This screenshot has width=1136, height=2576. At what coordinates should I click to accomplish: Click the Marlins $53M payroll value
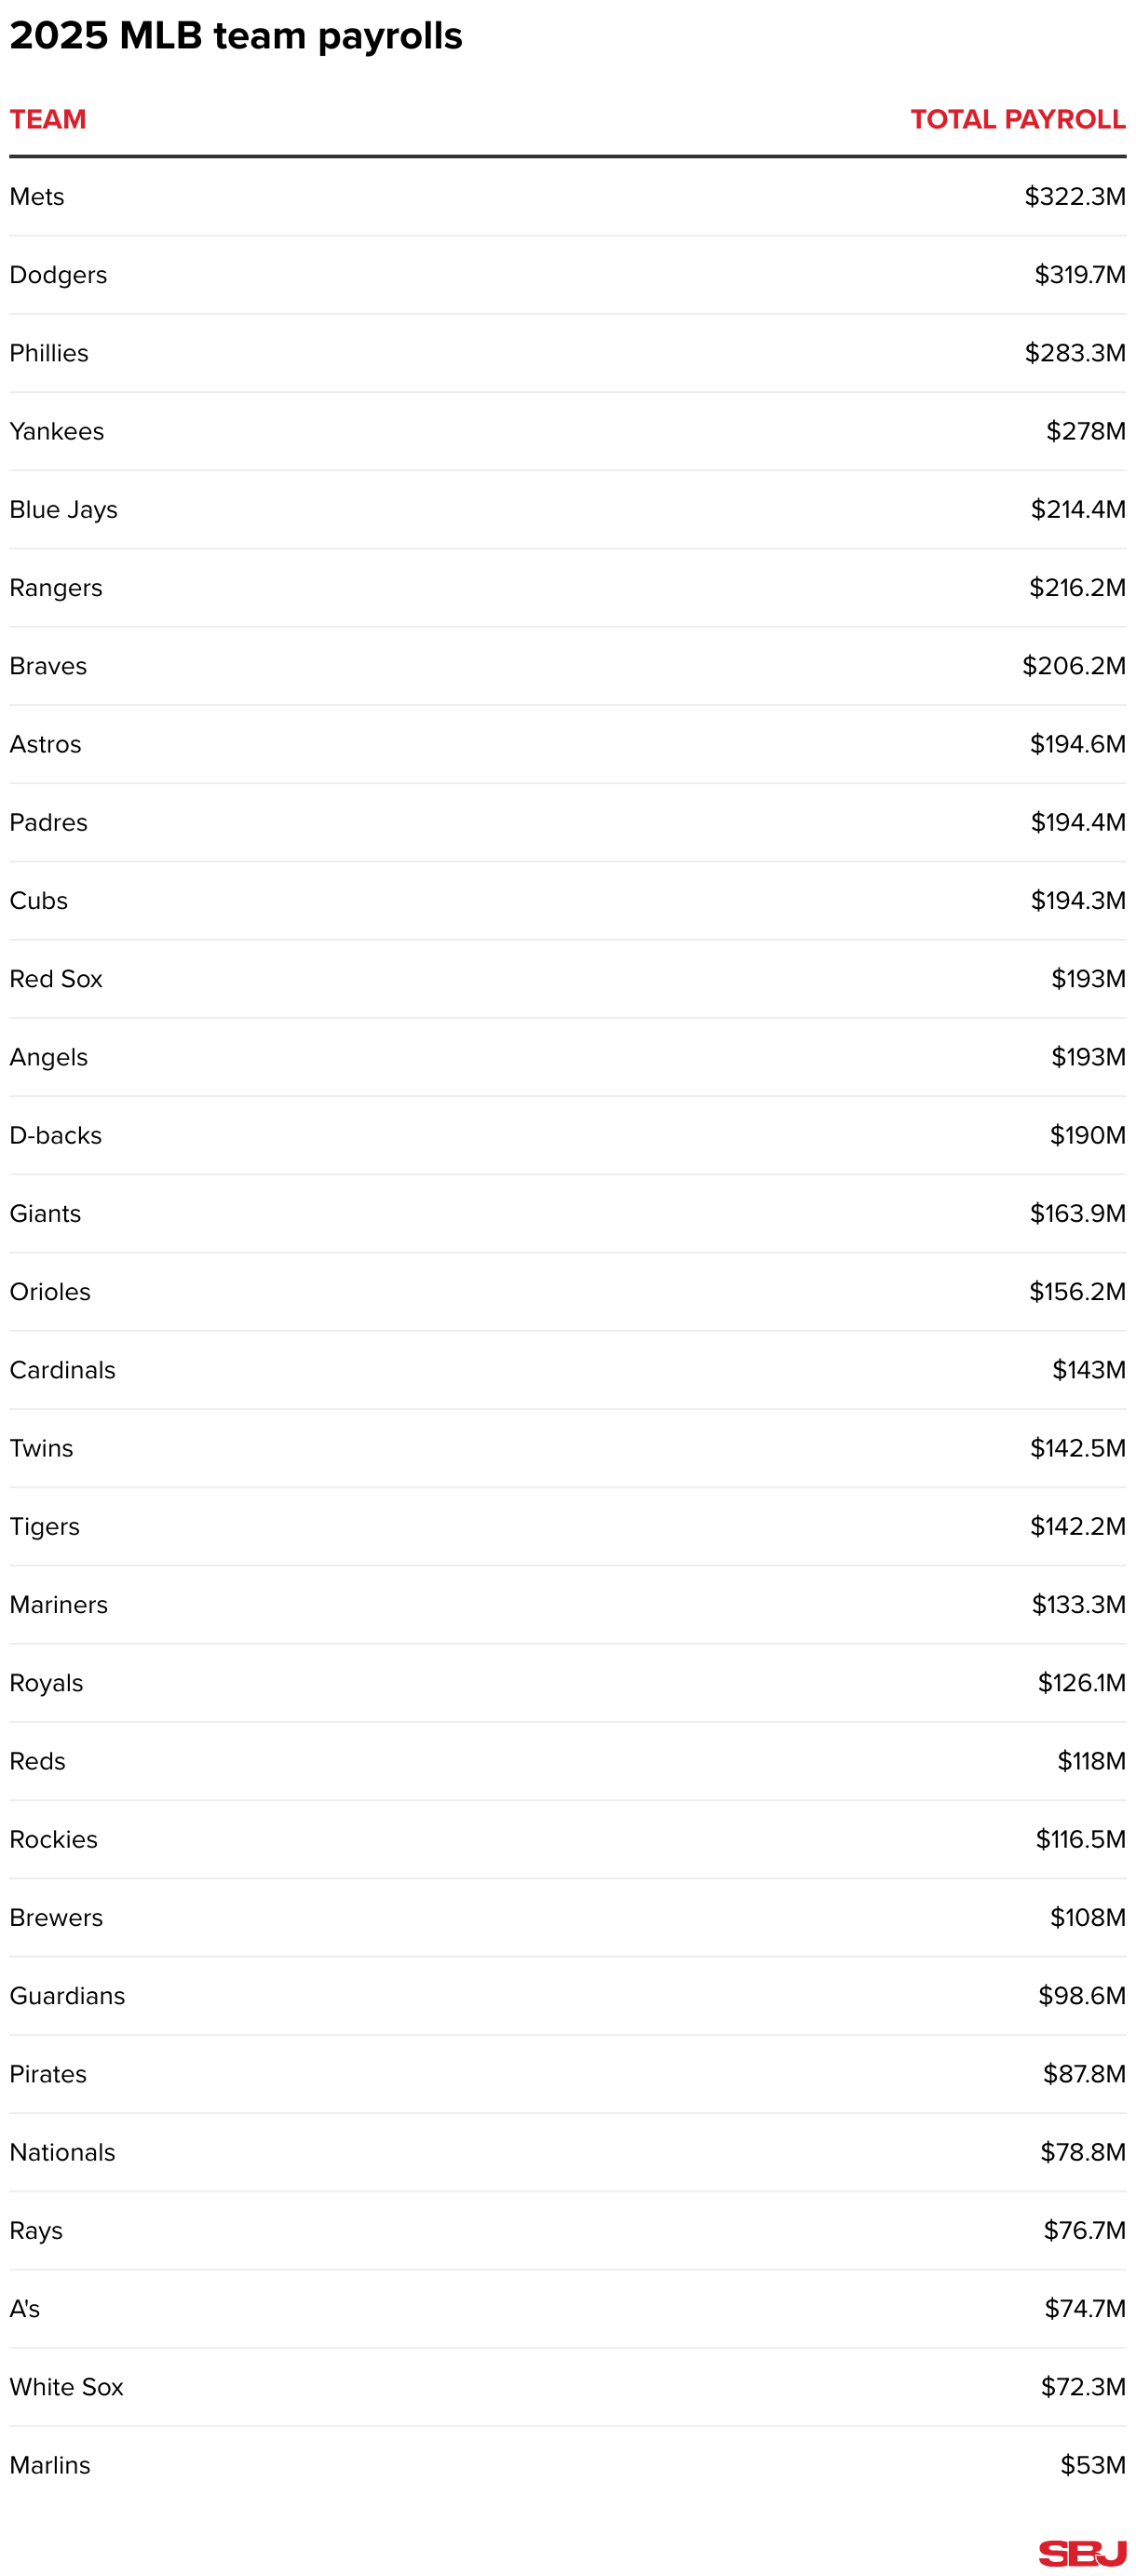tap(1092, 2465)
